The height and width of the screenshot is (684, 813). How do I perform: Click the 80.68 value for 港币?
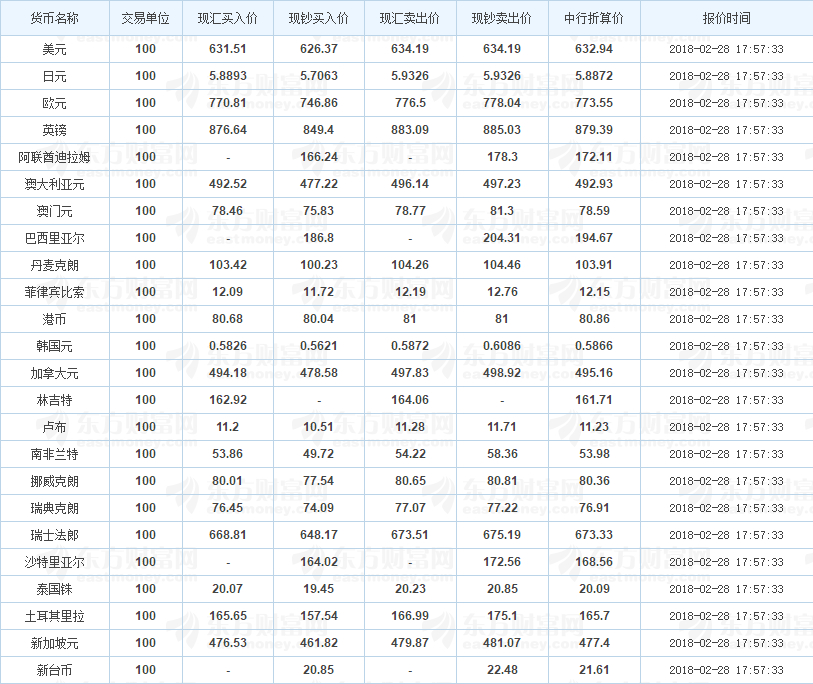coord(228,318)
